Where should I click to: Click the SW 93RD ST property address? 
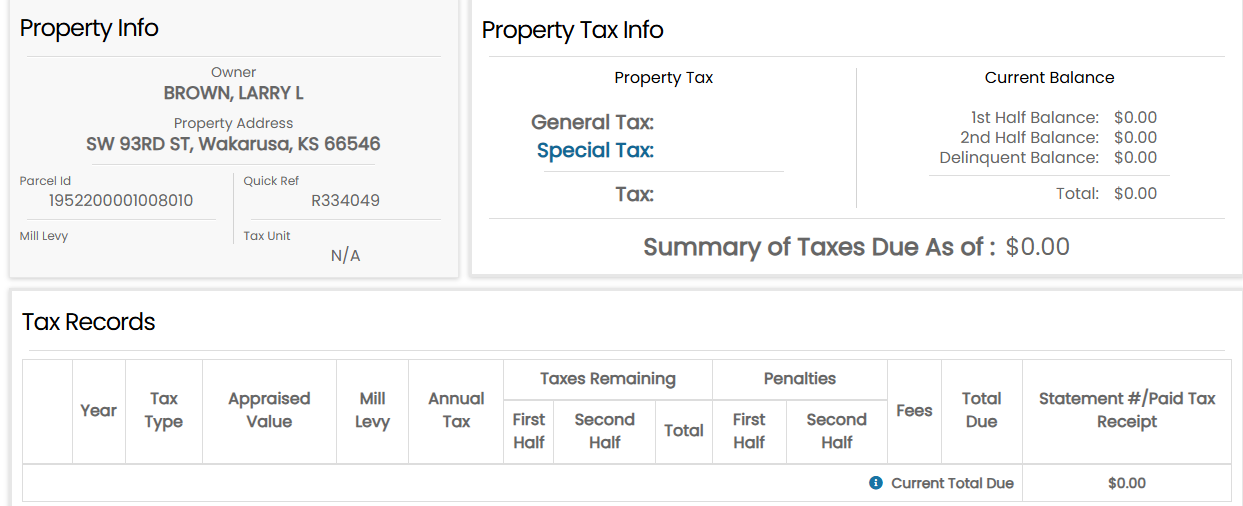[233, 144]
